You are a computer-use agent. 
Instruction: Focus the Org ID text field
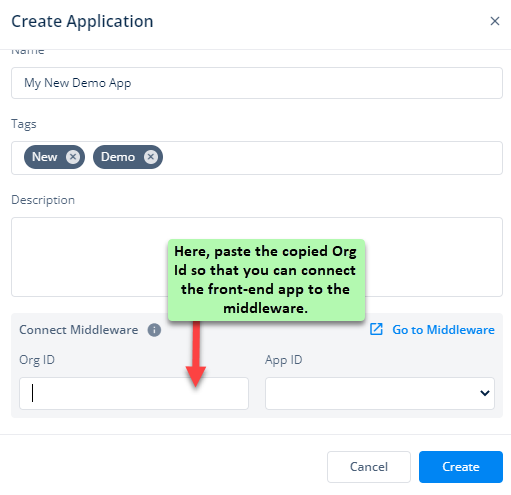coord(134,393)
